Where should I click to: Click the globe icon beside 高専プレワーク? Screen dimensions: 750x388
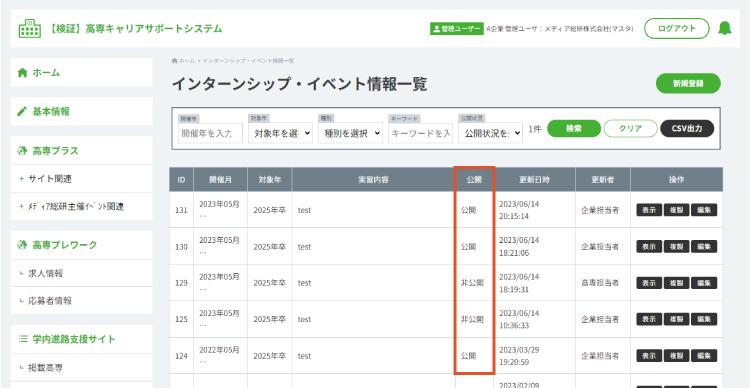pos(22,245)
